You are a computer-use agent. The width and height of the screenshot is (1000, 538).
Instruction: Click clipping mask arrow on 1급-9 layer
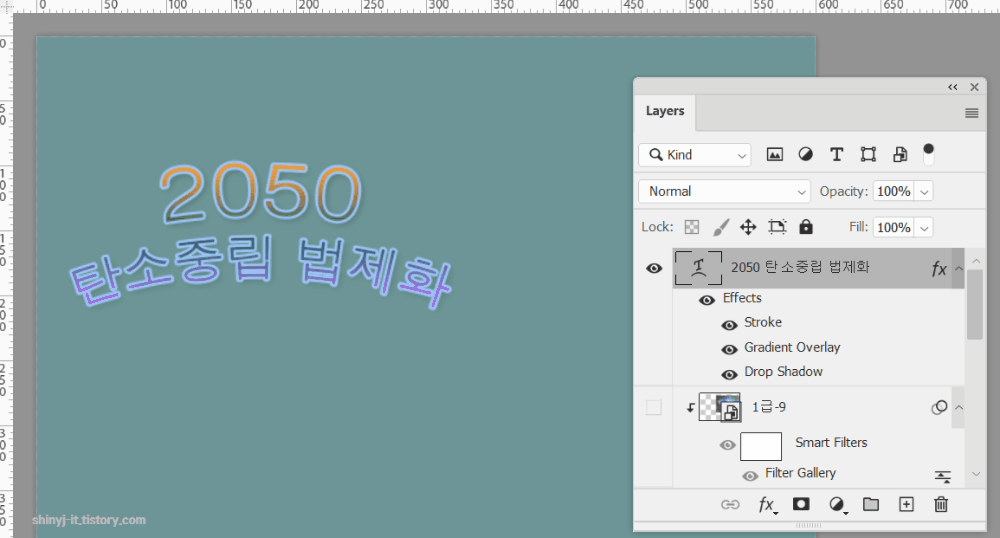pos(691,407)
